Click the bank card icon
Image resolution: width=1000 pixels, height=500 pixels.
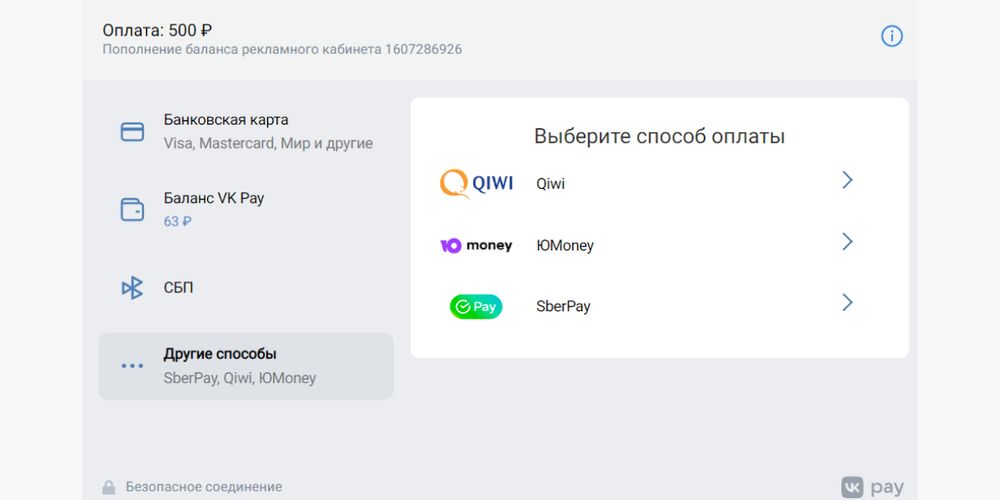point(132,132)
